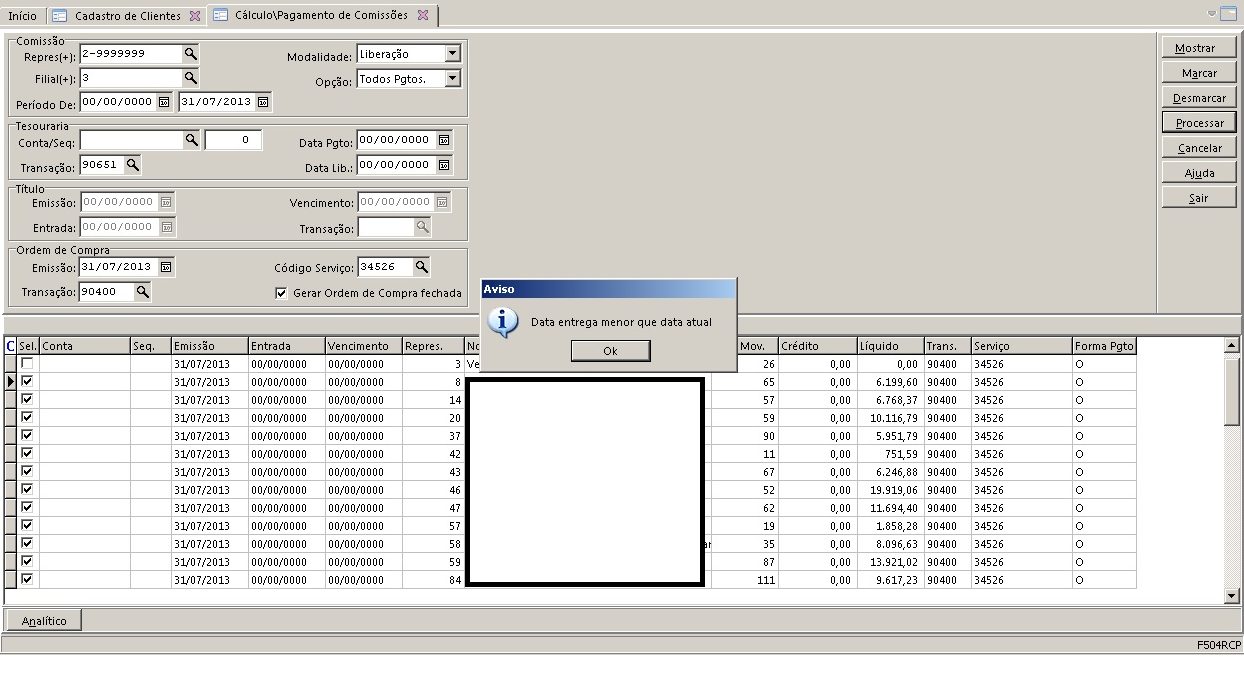Image resolution: width=1244 pixels, height=694 pixels.
Task: Switch to Cadastro de Clientes tab
Action: 127,16
